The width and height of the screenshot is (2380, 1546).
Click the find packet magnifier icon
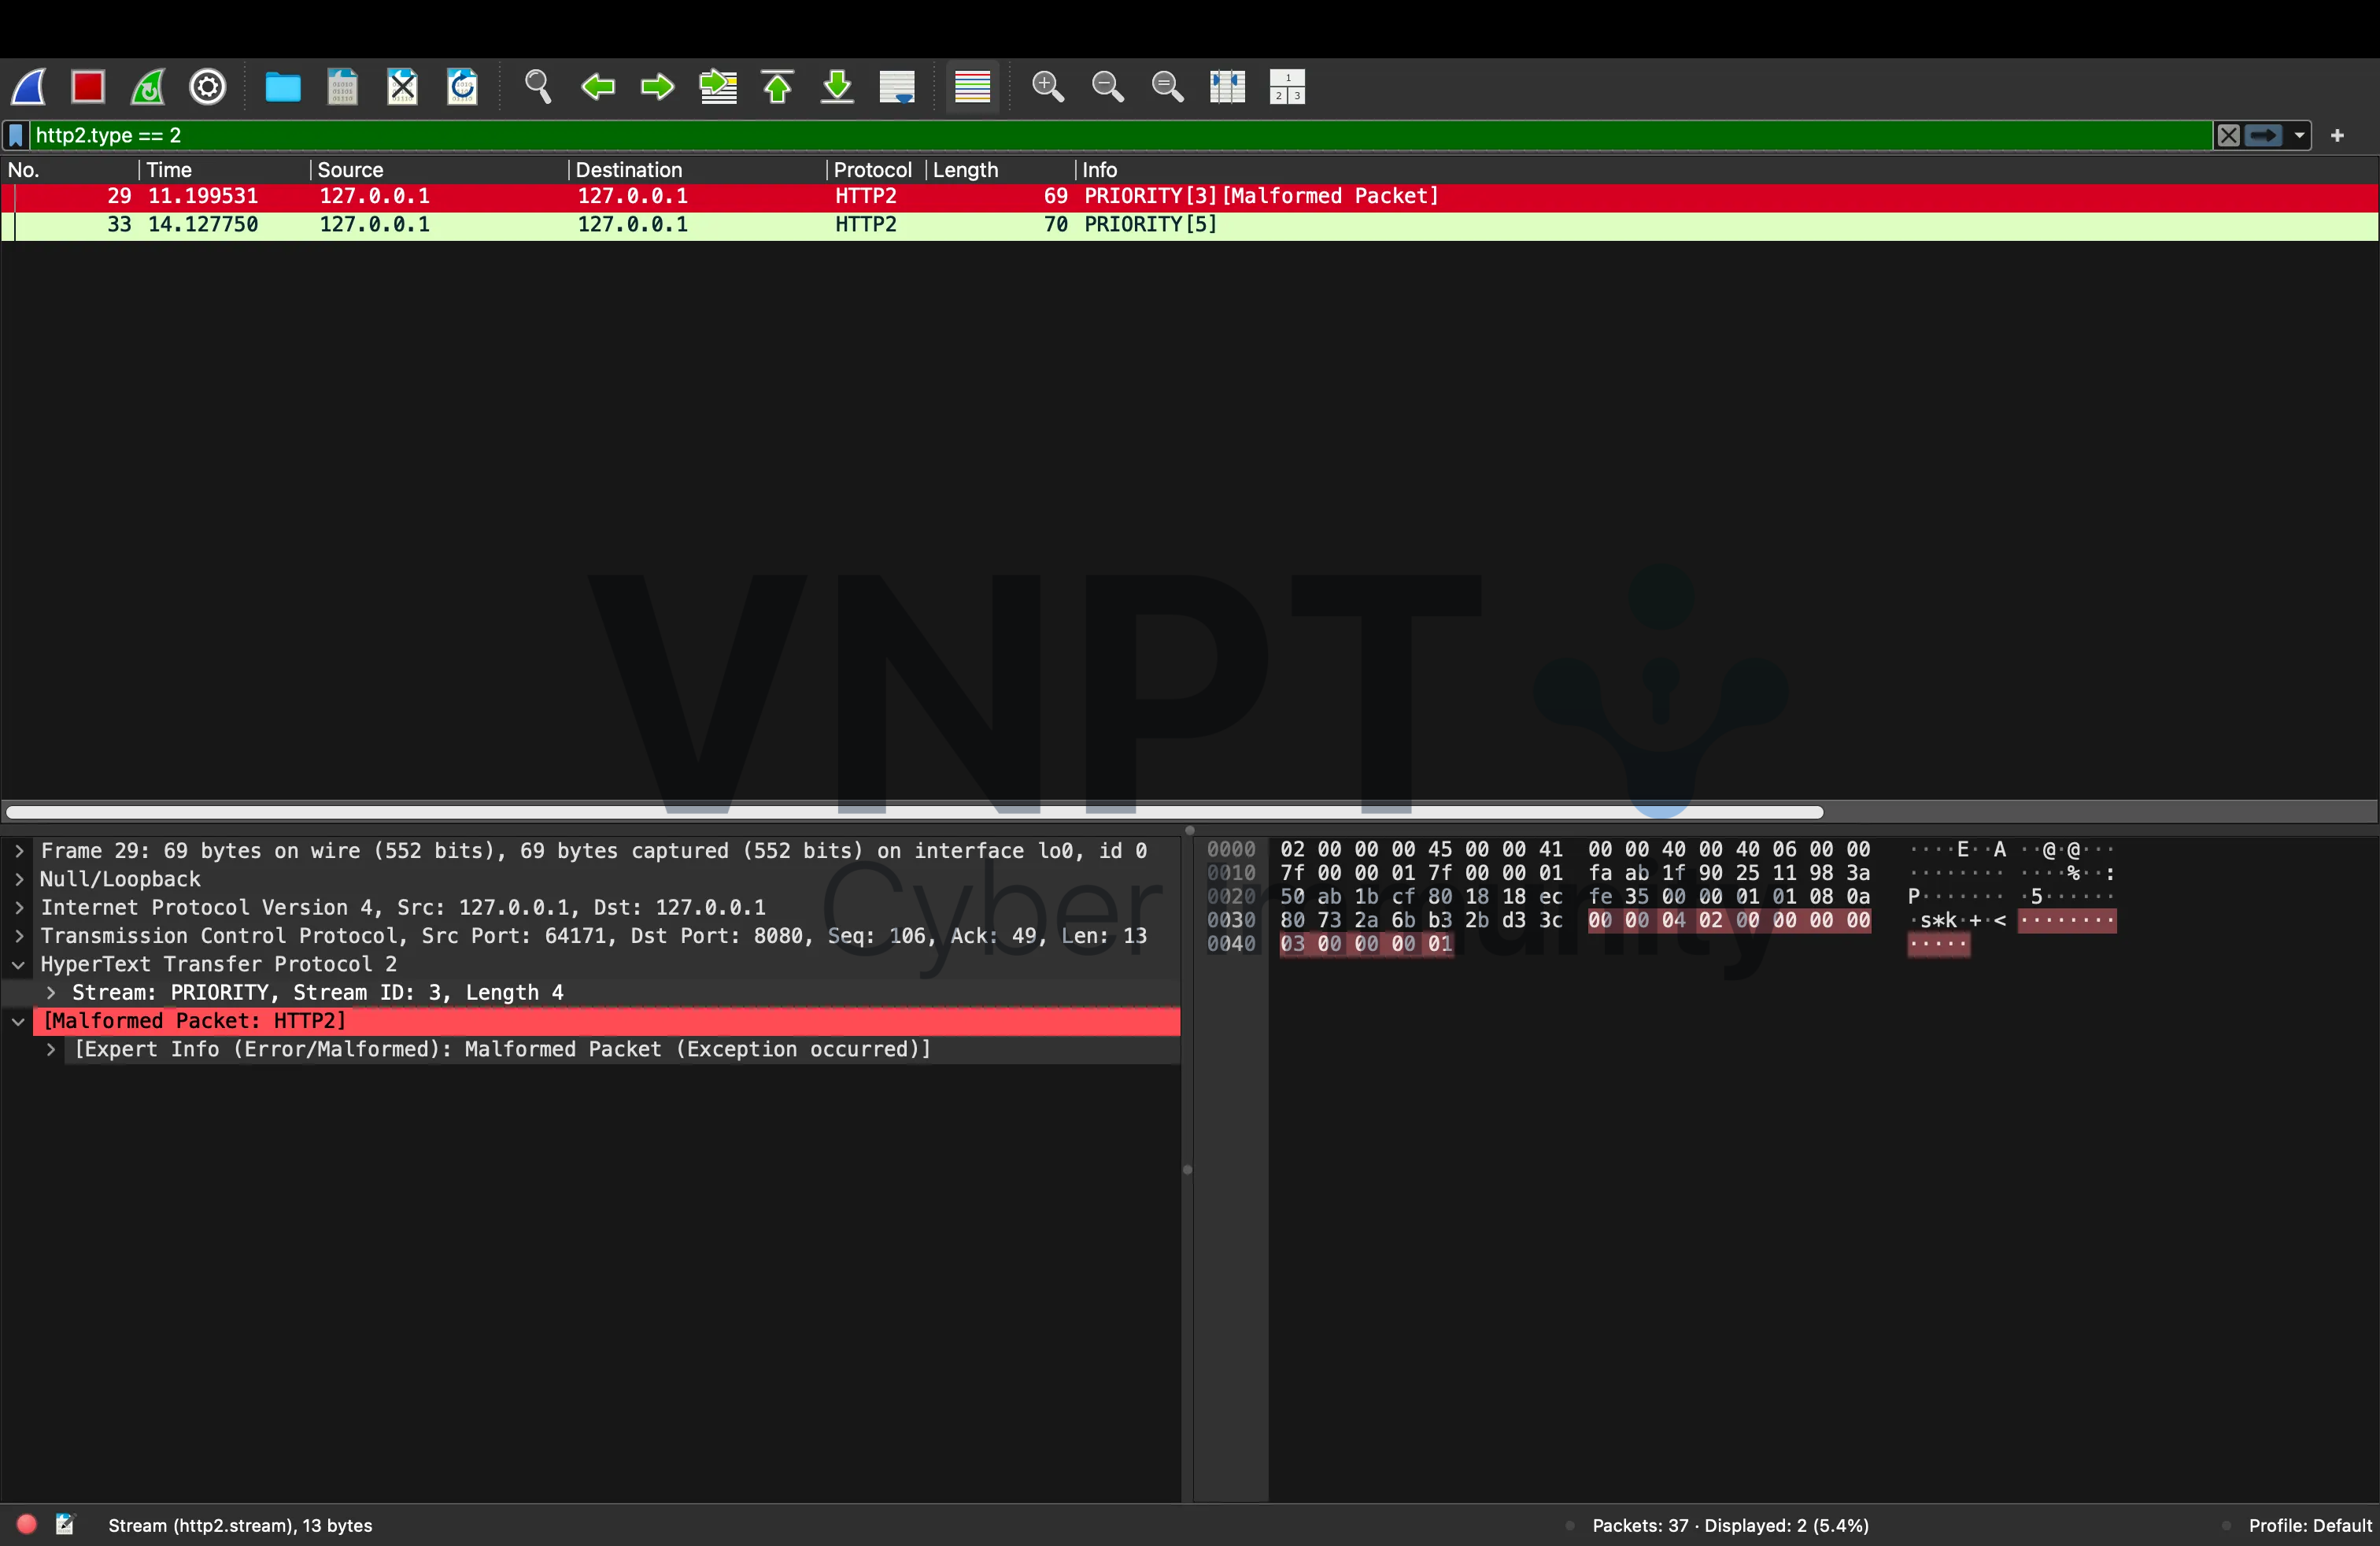tap(538, 87)
